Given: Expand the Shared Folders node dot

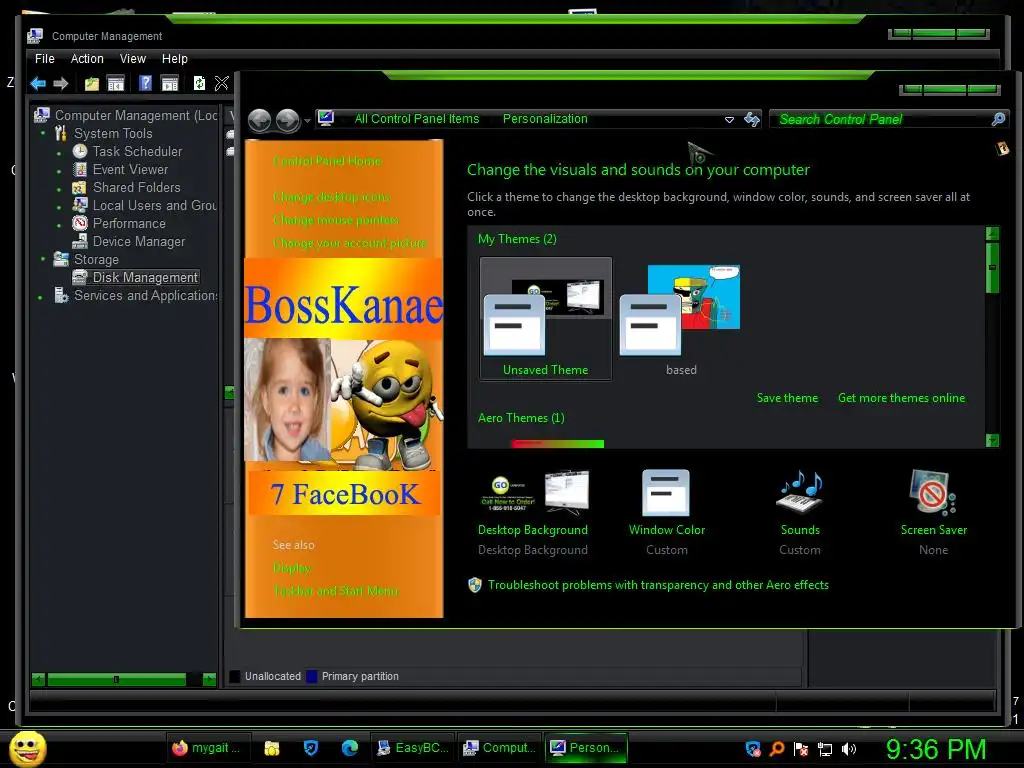Looking at the screenshot, I should [x=59, y=190].
